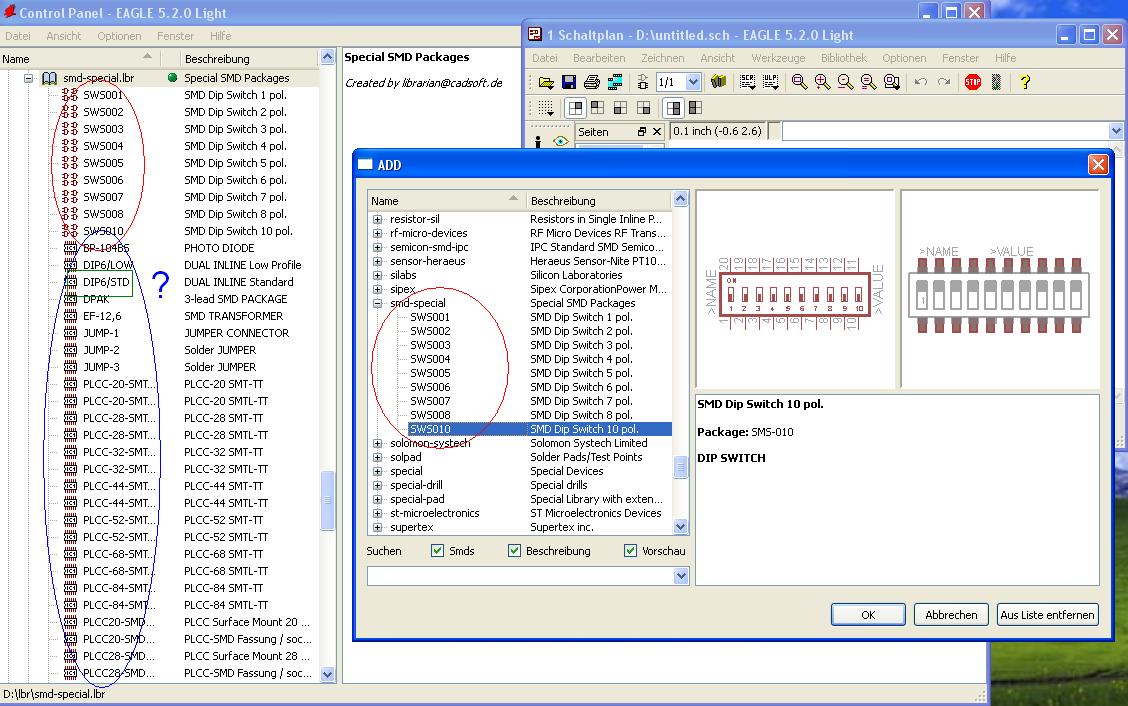
Task: Click ADD list scroll up arrow
Action: (x=681, y=199)
